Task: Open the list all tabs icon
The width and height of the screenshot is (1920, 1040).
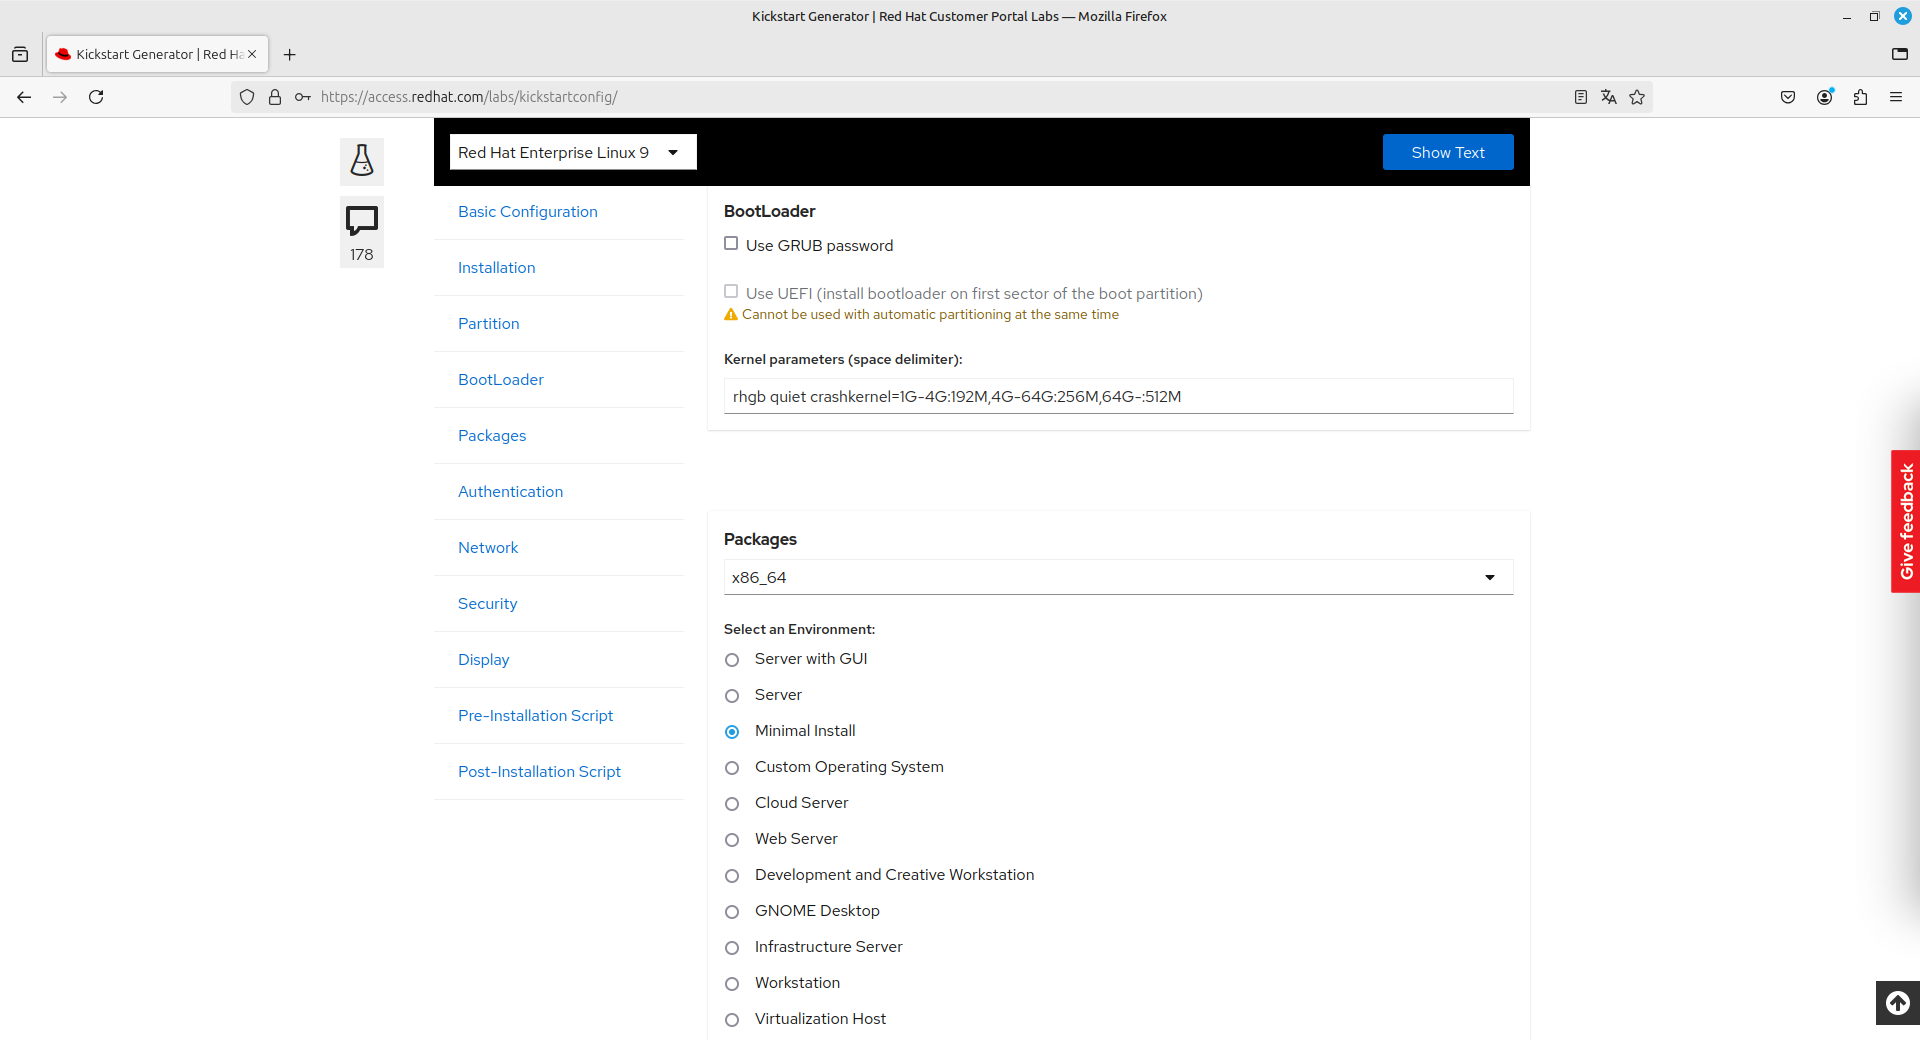Action: click(1900, 54)
